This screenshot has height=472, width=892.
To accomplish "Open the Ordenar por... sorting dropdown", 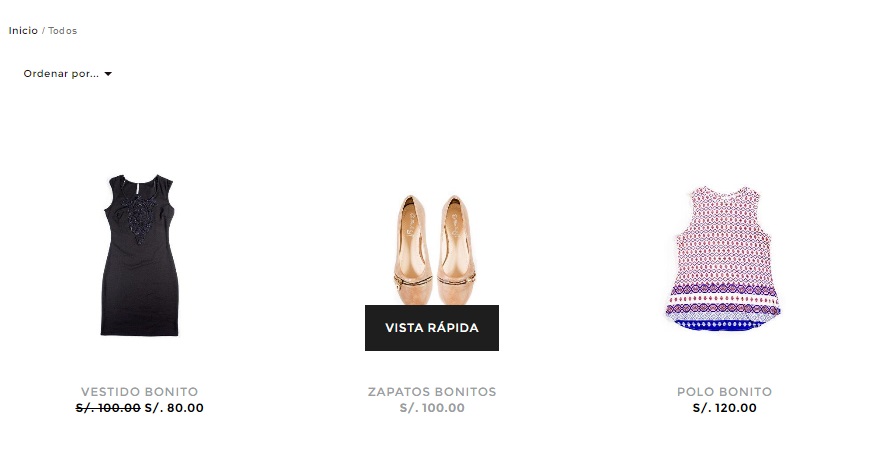I will coord(68,74).
